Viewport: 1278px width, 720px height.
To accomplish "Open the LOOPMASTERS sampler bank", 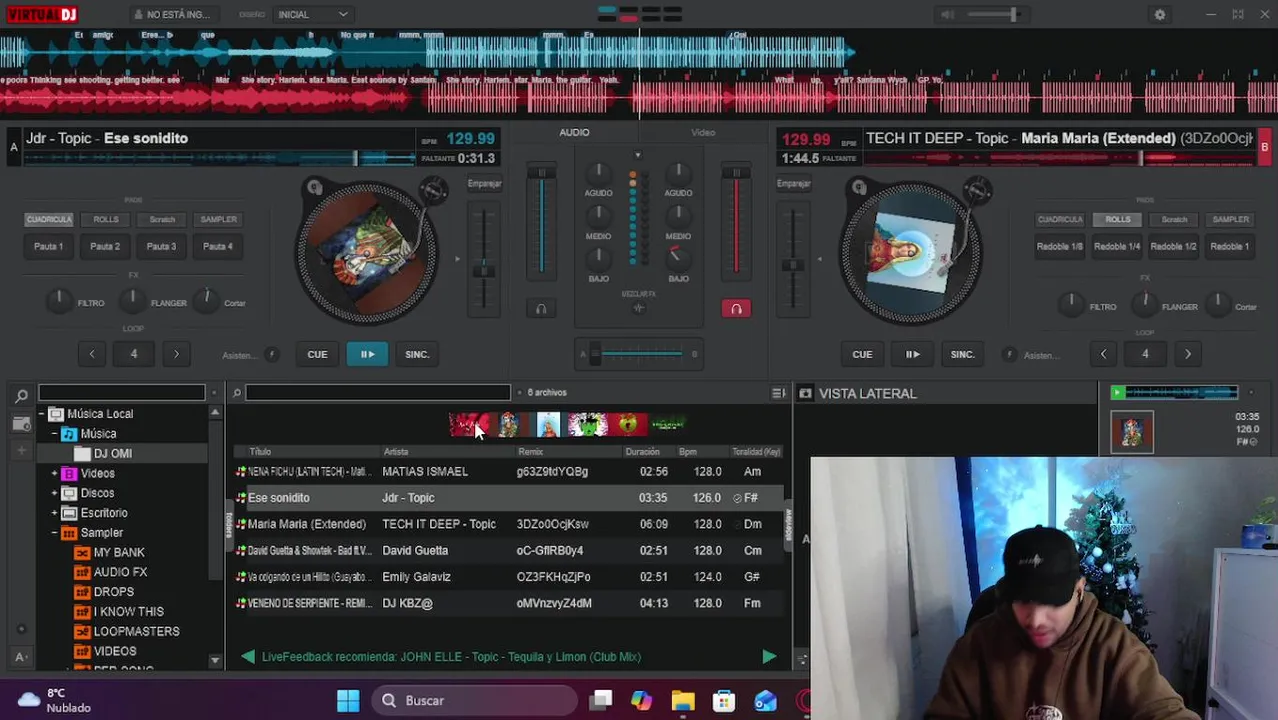I will coord(136,632).
